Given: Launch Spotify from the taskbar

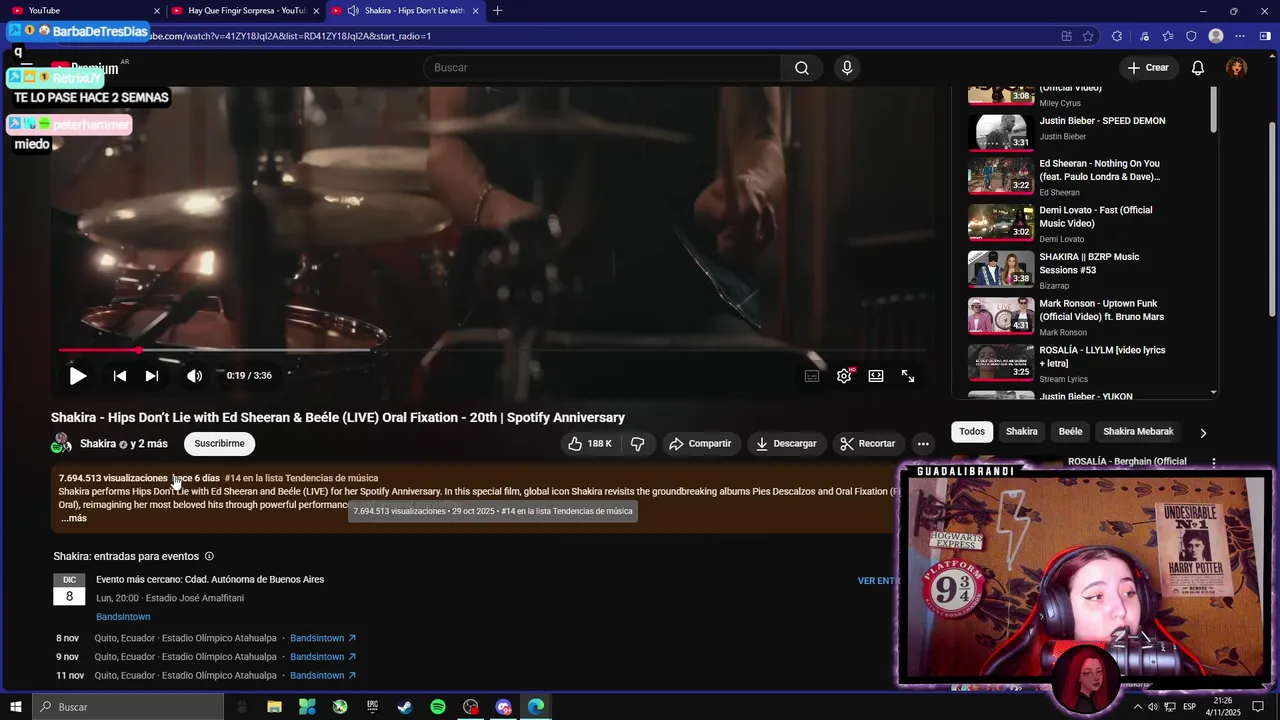Looking at the screenshot, I should coord(438,707).
